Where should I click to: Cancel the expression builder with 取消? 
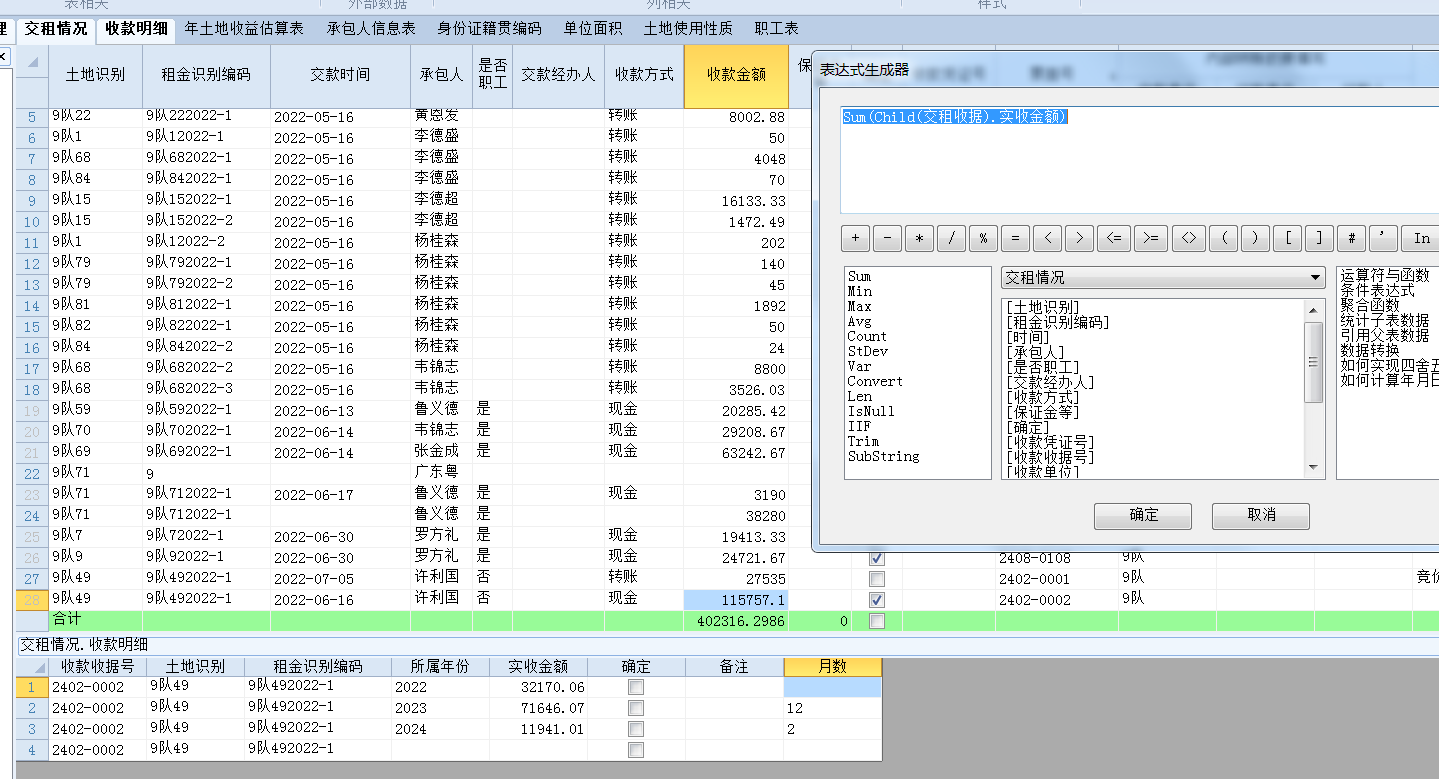click(1260, 515)
